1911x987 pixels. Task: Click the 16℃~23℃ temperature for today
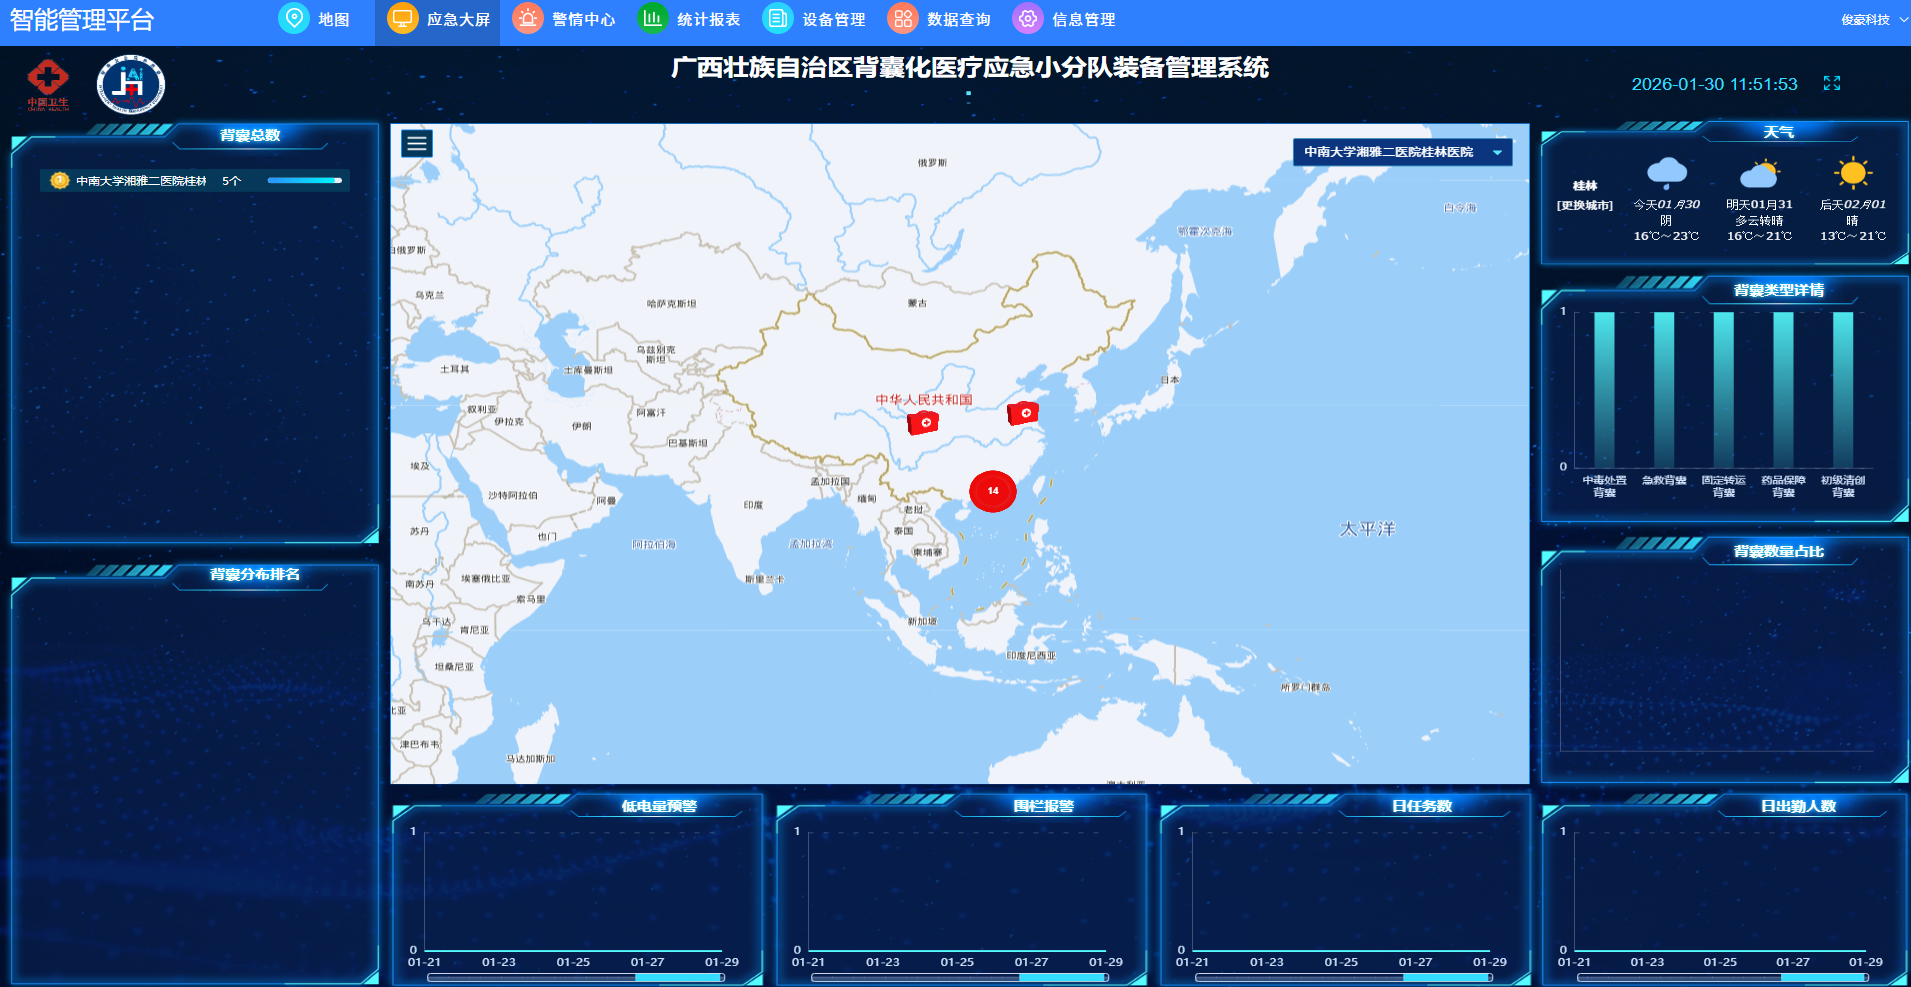point(1666,236)
